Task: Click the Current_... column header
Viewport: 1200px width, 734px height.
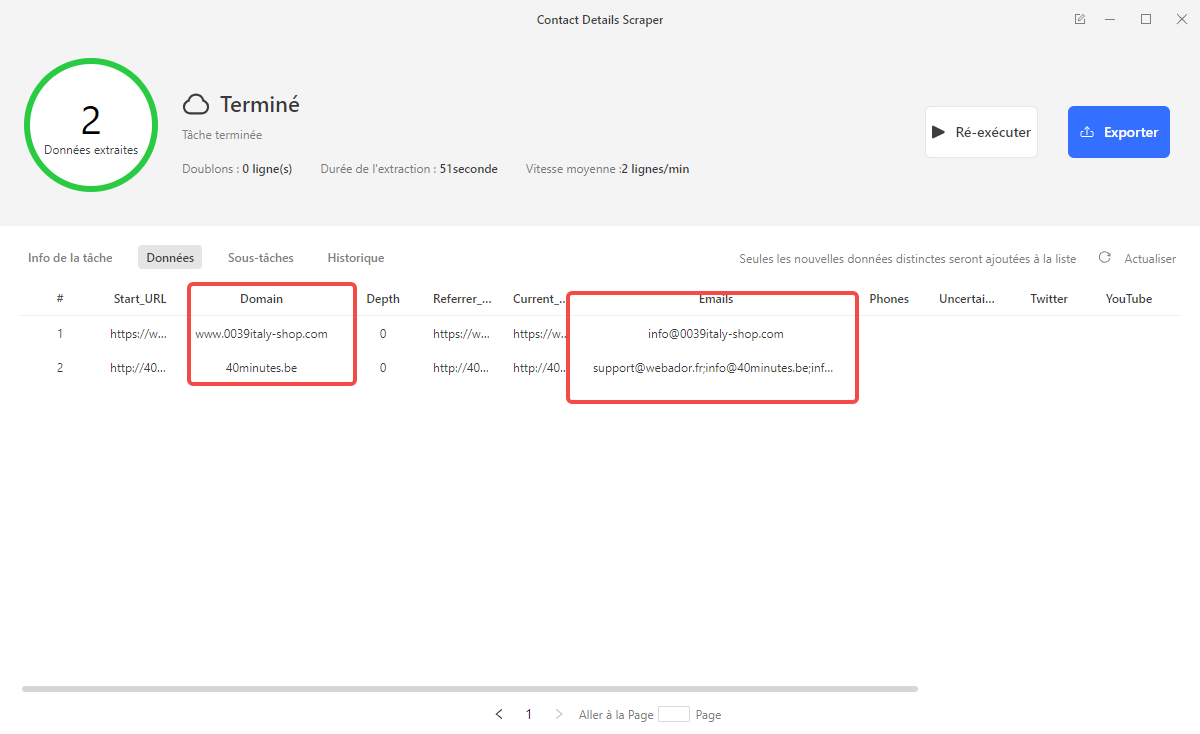Action: point(540,299)
